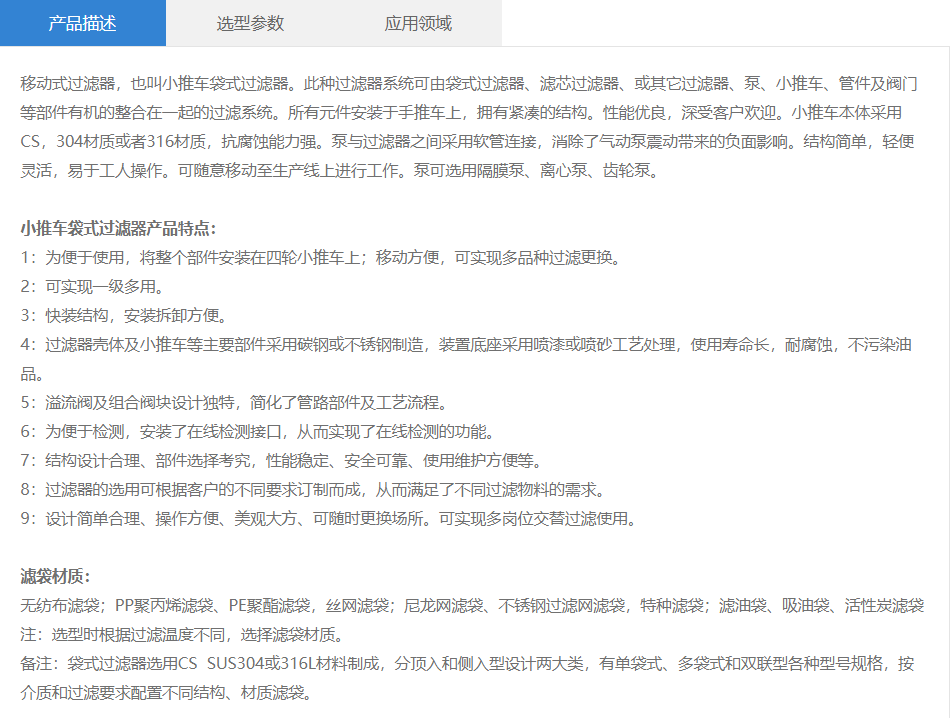Viewport: 952px width, 718px height.
Task: Click feature line 9 设计简单合理
Action: coord(329,519)
